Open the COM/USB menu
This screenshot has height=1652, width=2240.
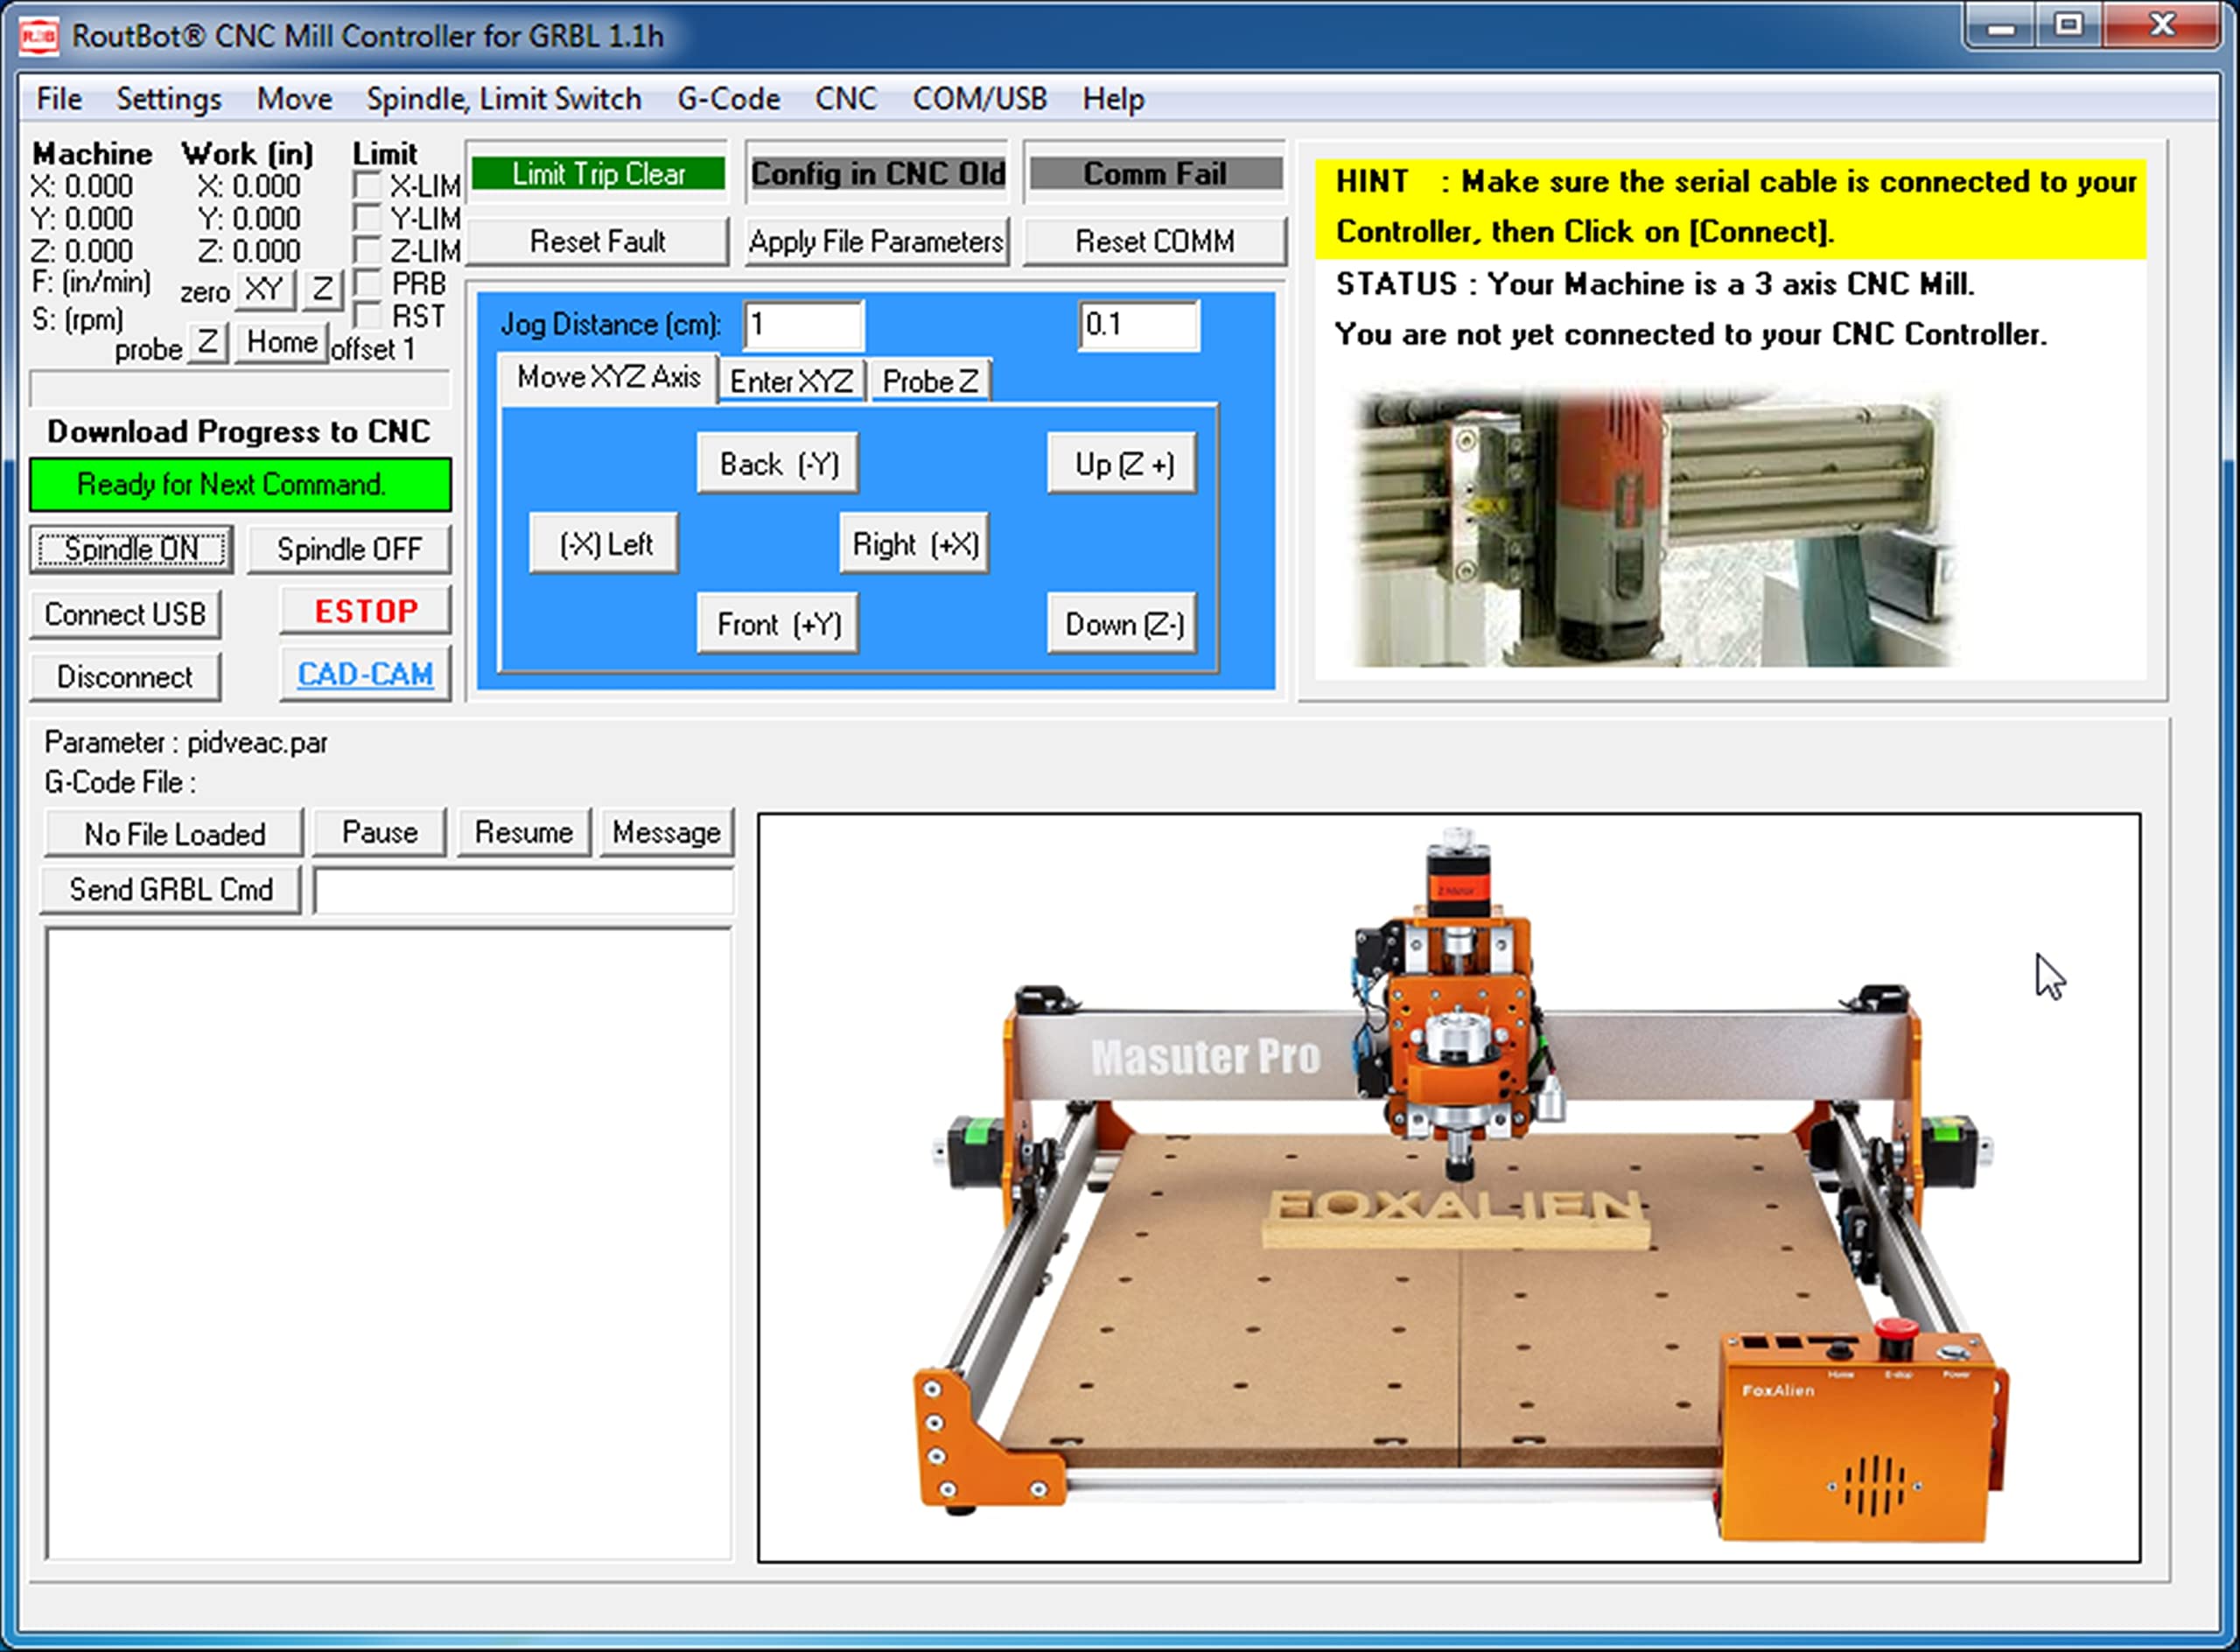[979, 99]
